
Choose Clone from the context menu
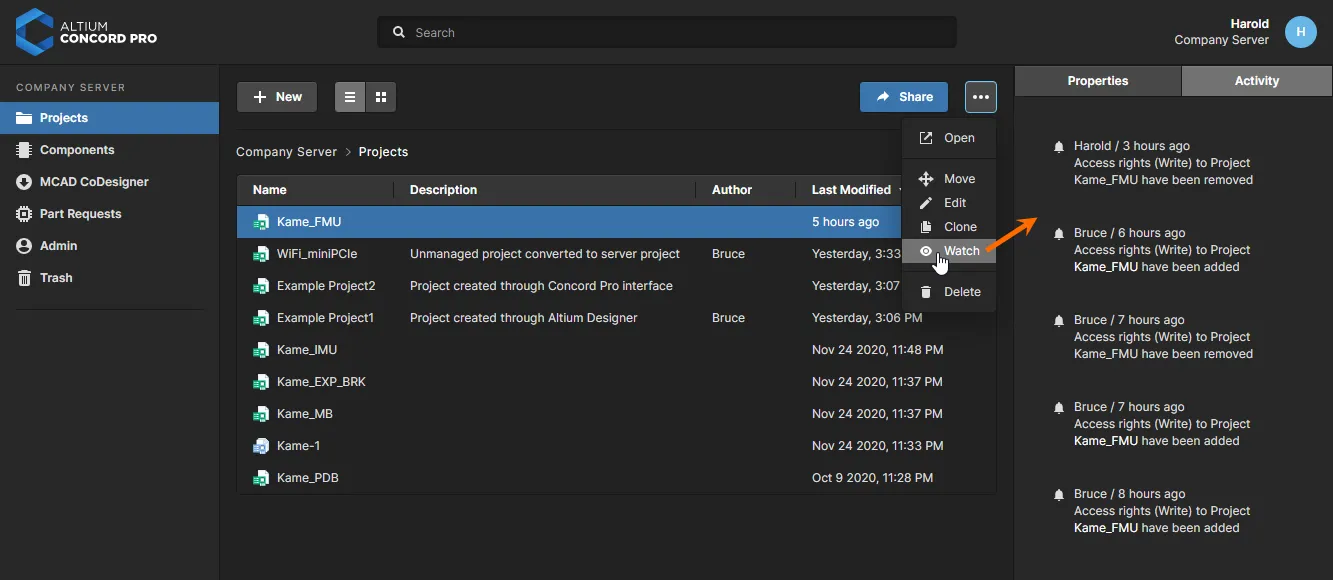[x=949, y=227]
